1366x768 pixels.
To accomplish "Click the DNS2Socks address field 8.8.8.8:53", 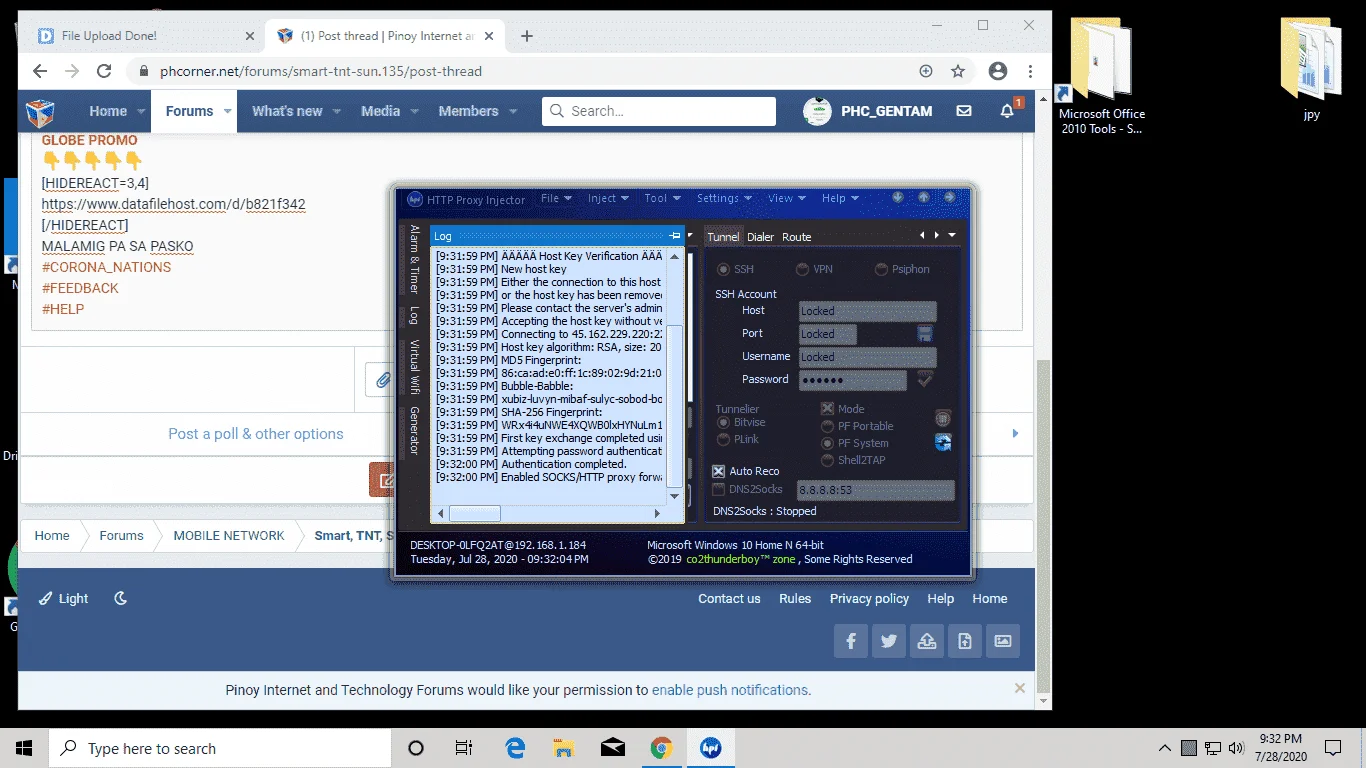I will point(876,490).
